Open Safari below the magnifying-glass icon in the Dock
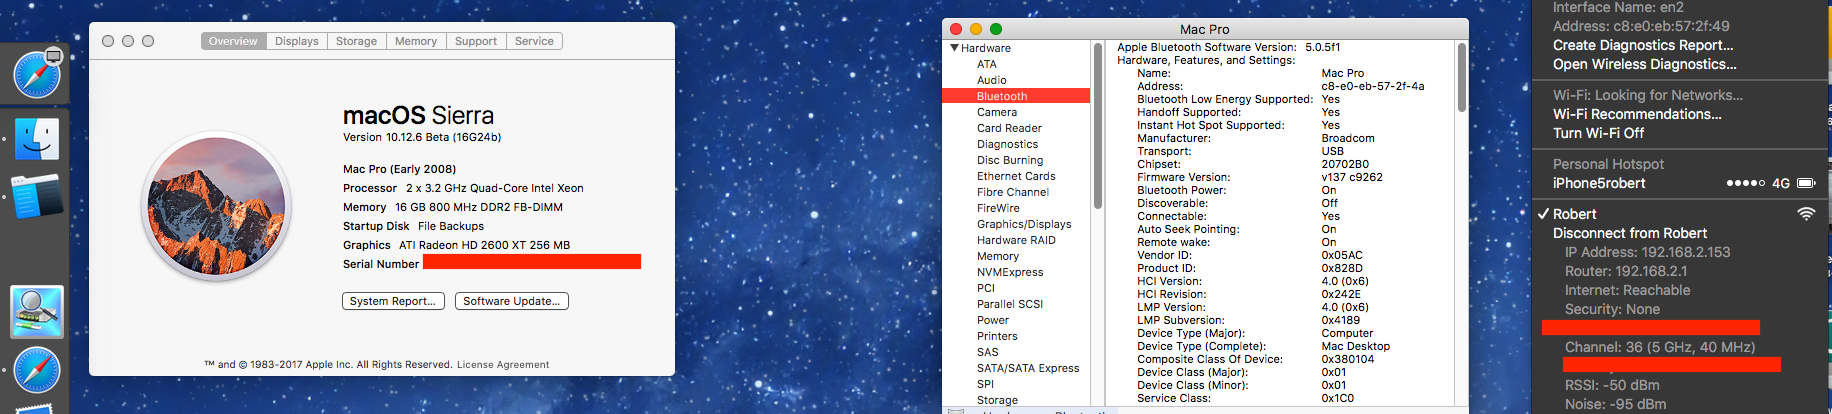The height and width of the screenshot is (414, 1832). point(37,370)
